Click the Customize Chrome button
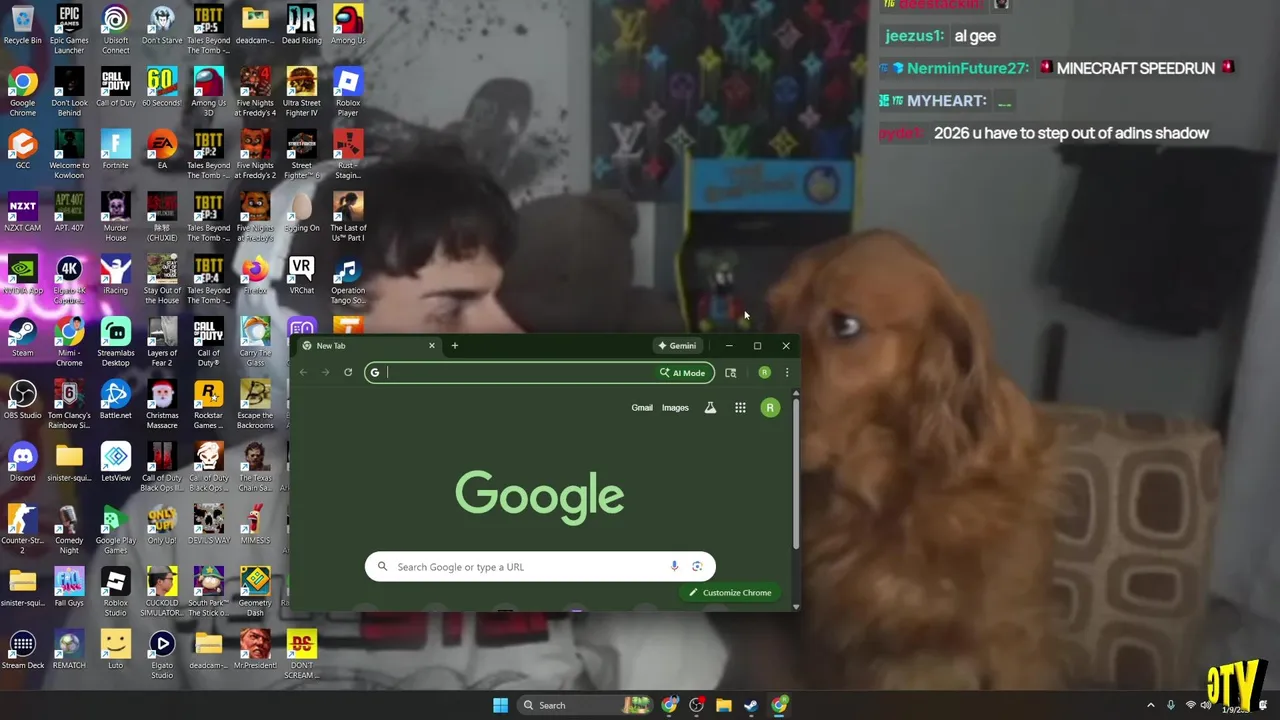This screenshot has width=1280, height=720. tap(730, 593)
